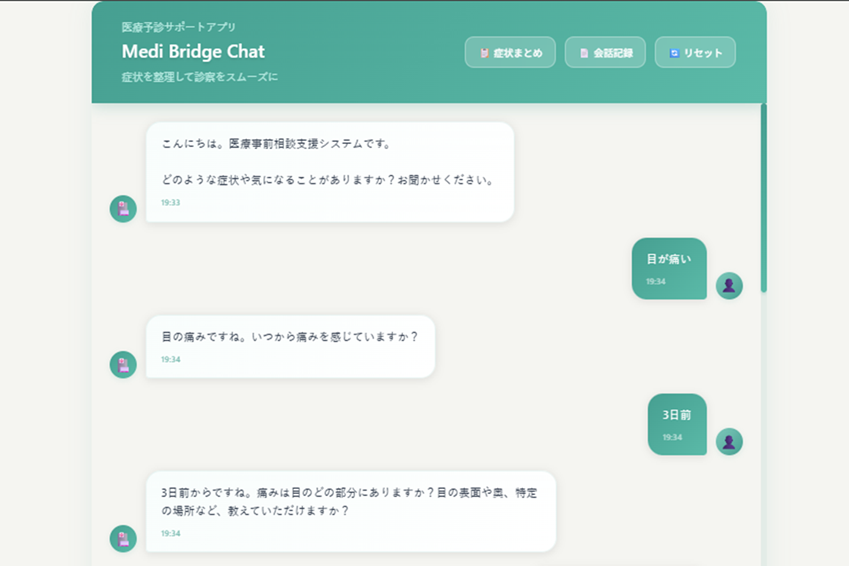Click the clipboard icon on 症状まとめ
849x566 pixels.
click(484, 53)
